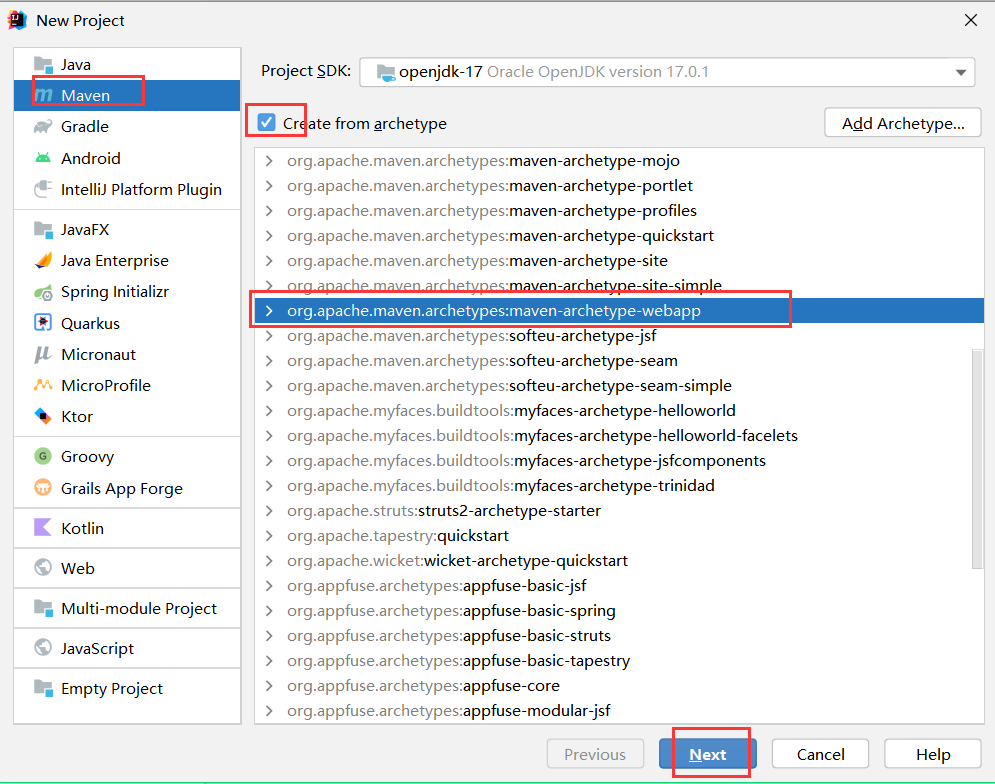
Task: Click the Web globe icon
Action: [43, 568]
